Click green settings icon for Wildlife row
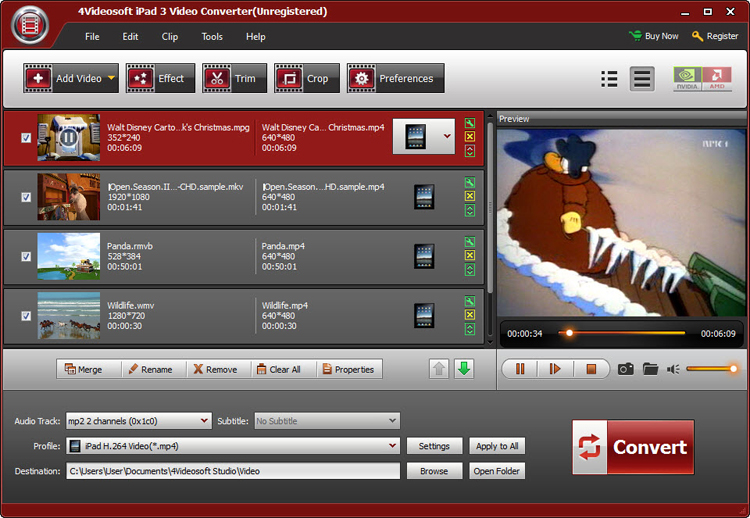This screenshot has height=518, width=750. [470, 301]
